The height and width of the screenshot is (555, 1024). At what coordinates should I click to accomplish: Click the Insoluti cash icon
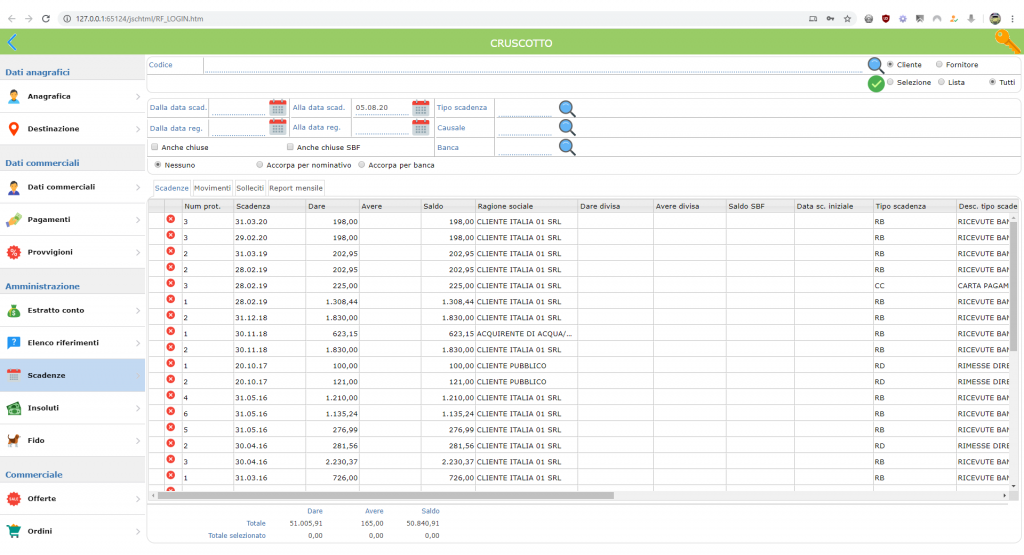point(14,408)
